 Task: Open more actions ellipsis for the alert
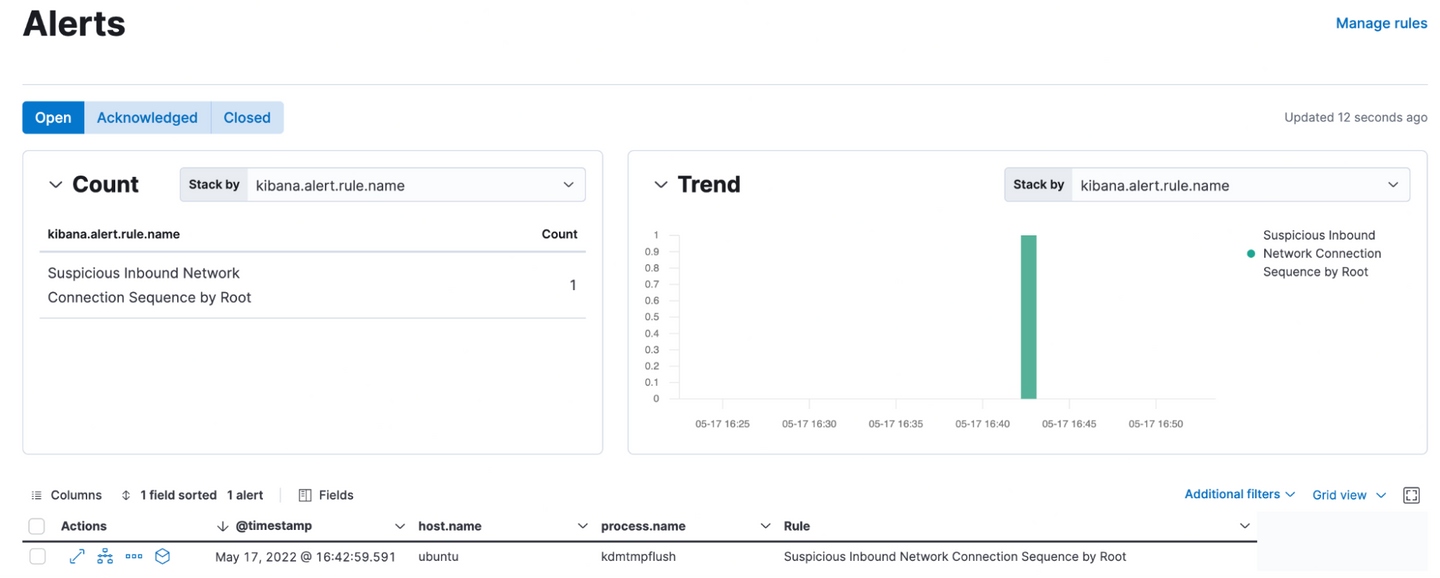pyautogui.click(x=134, y=557)
